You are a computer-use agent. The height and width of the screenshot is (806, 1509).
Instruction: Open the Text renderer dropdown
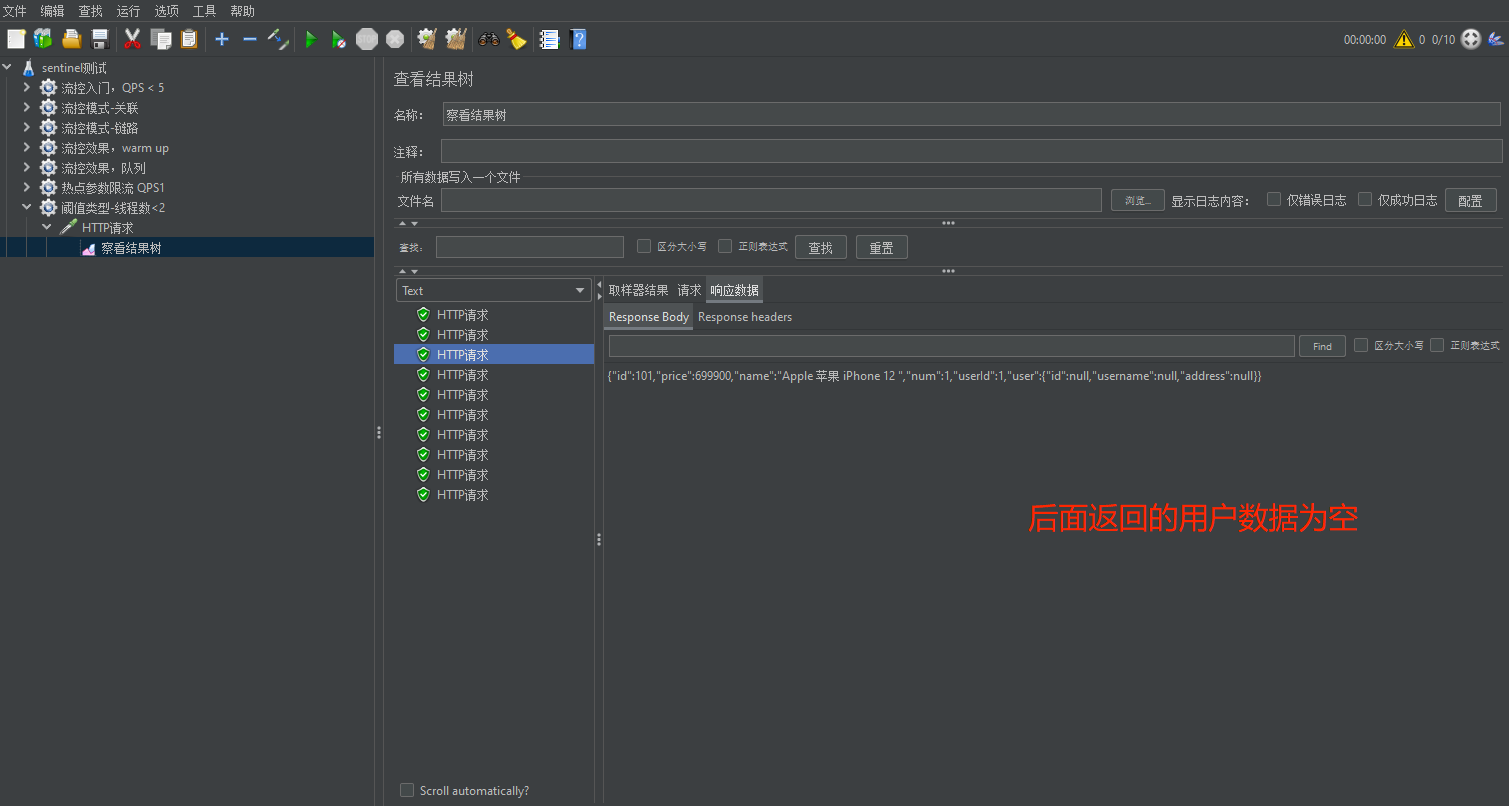coord(494,290)
